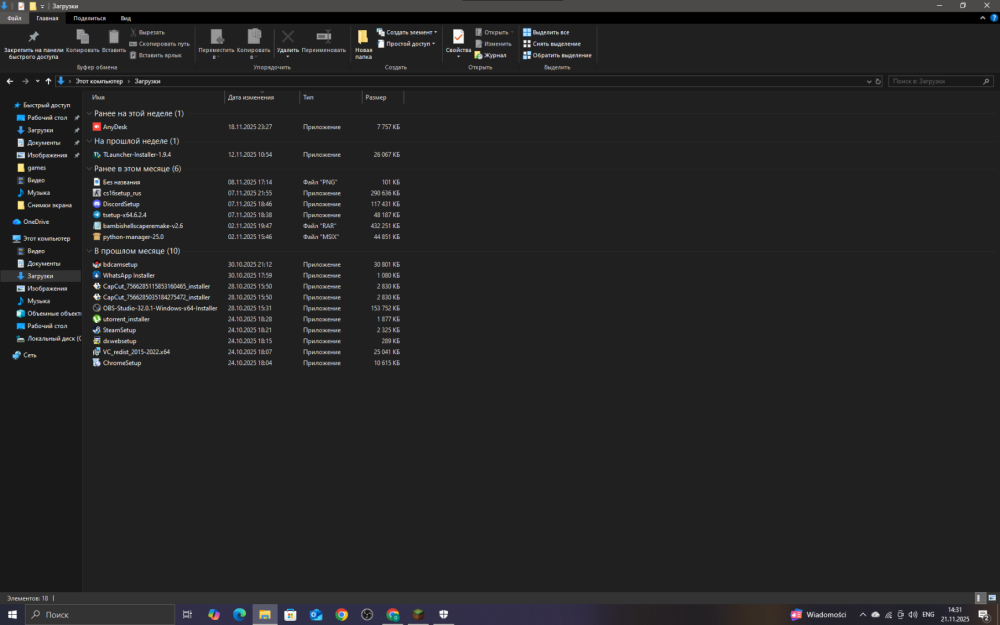Open the Файл tab
Image resolution: width=1000 pixels, height=625 pixels.
point(14,18)
